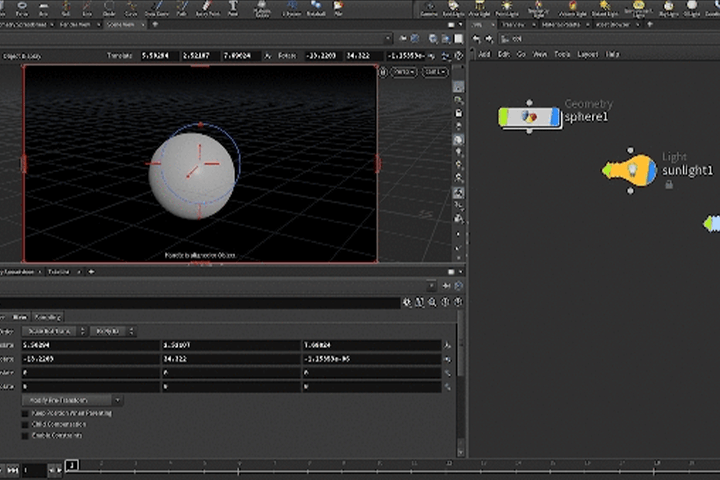This screenshot has width=720, height=480.
Task: Open Transform Order dropdown
Action: [54, 331]
